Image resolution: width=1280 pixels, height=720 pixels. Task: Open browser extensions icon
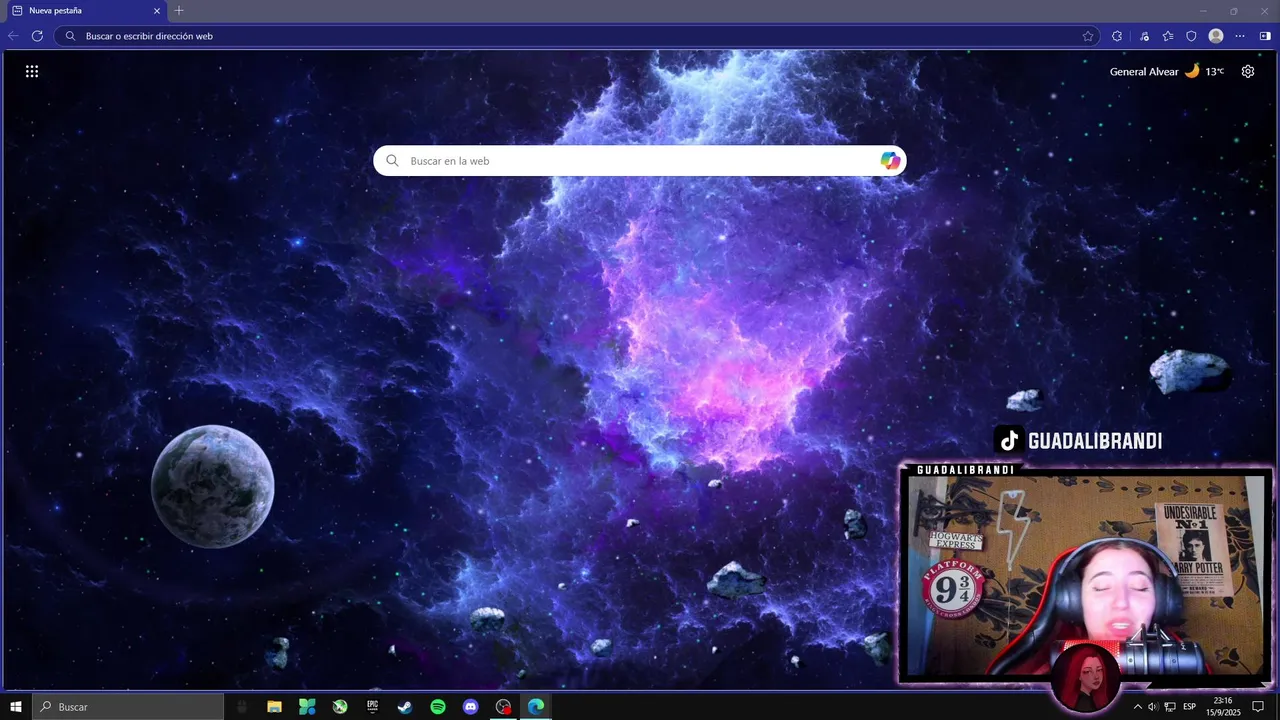click(x=1117, y=36)
